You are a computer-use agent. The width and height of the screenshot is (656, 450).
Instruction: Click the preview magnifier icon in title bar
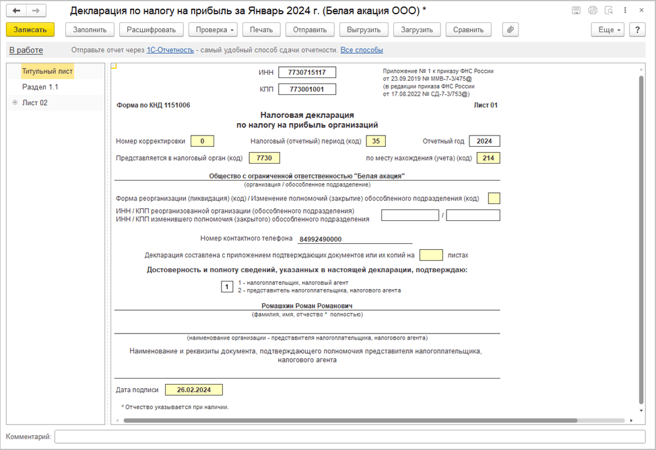[x=609, y=10]
